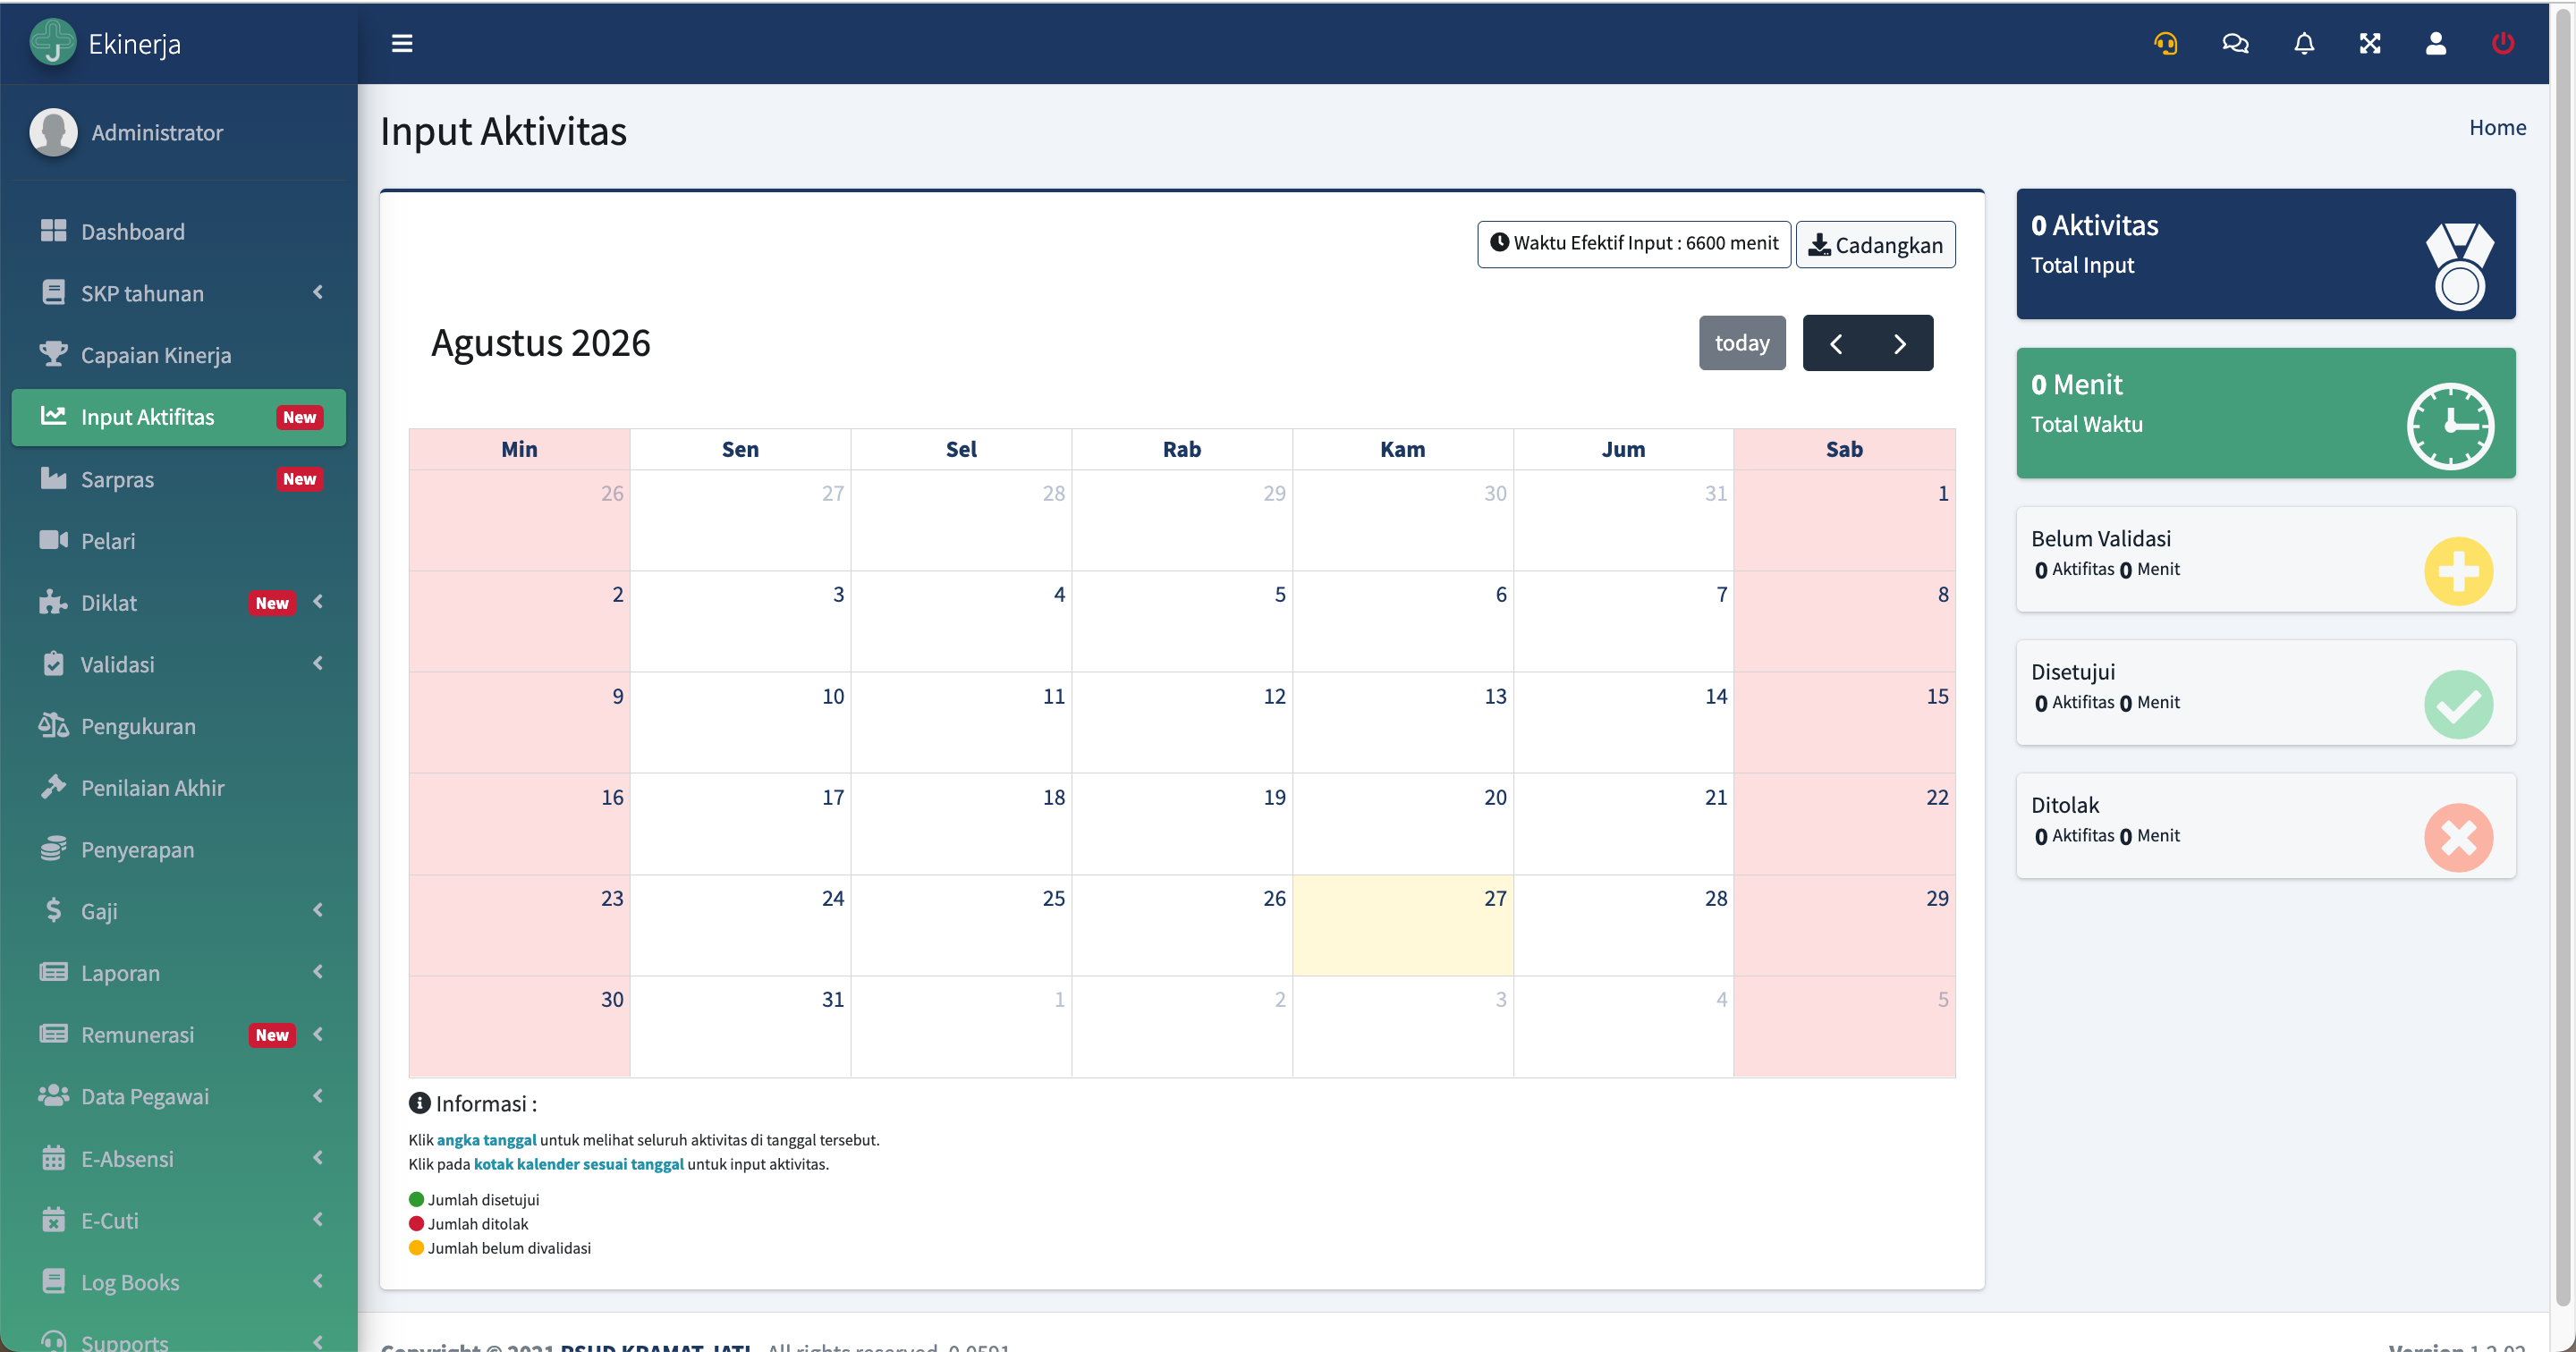Expand the Remunerasi submenu
The image size is (2576, 1352).
318,1034
